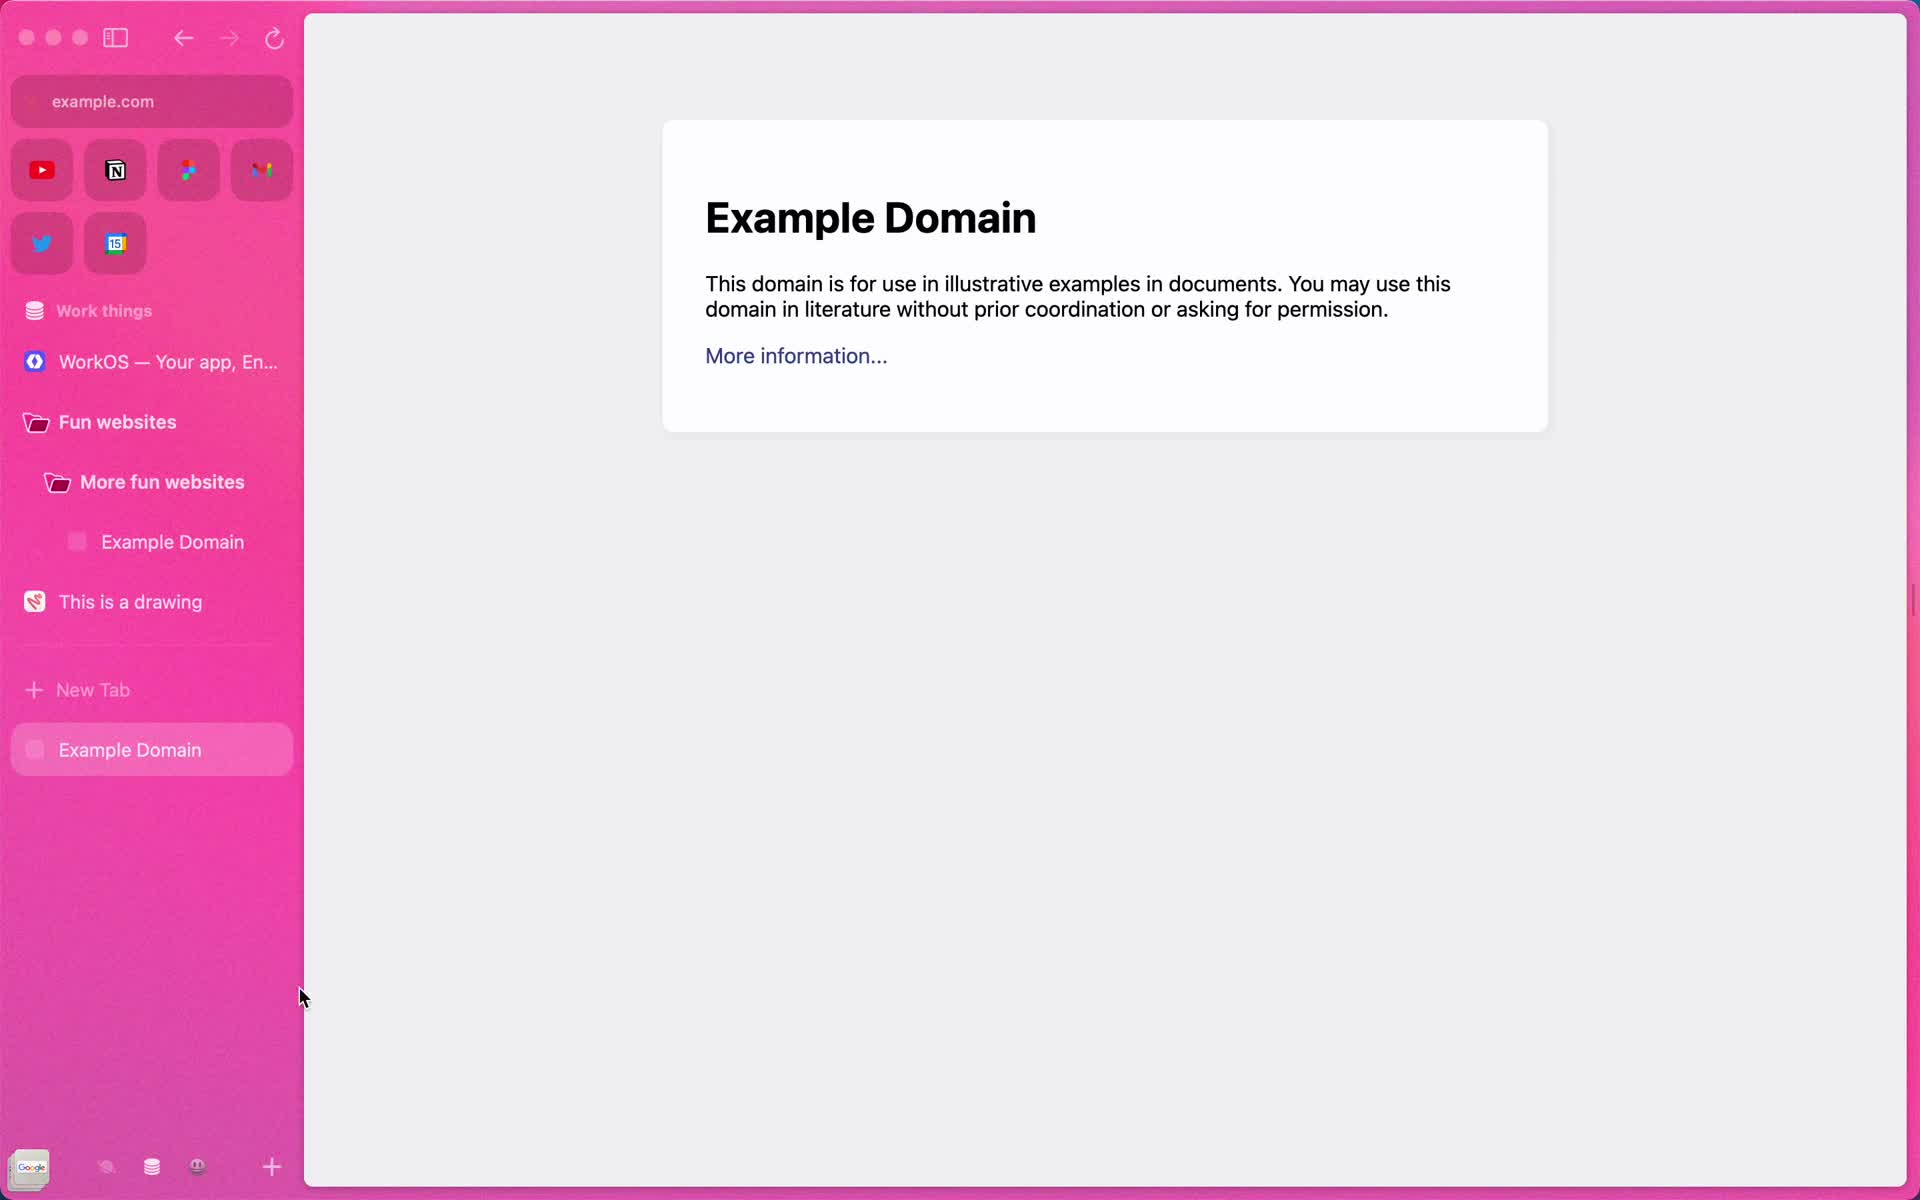Expand the Work things group

point(104,310)
